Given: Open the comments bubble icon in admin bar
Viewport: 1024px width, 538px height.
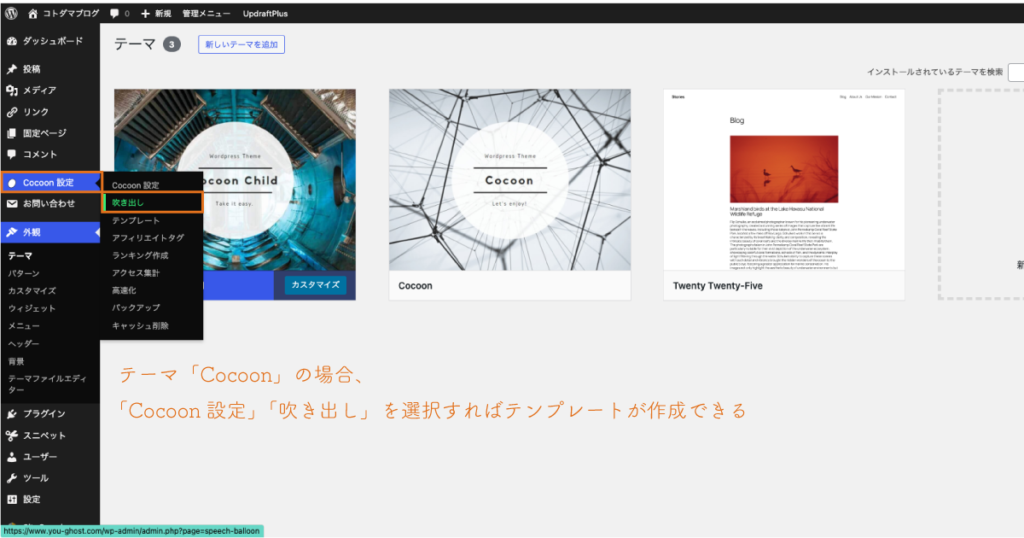Looking at the screenshot, I should pos(114,14).
